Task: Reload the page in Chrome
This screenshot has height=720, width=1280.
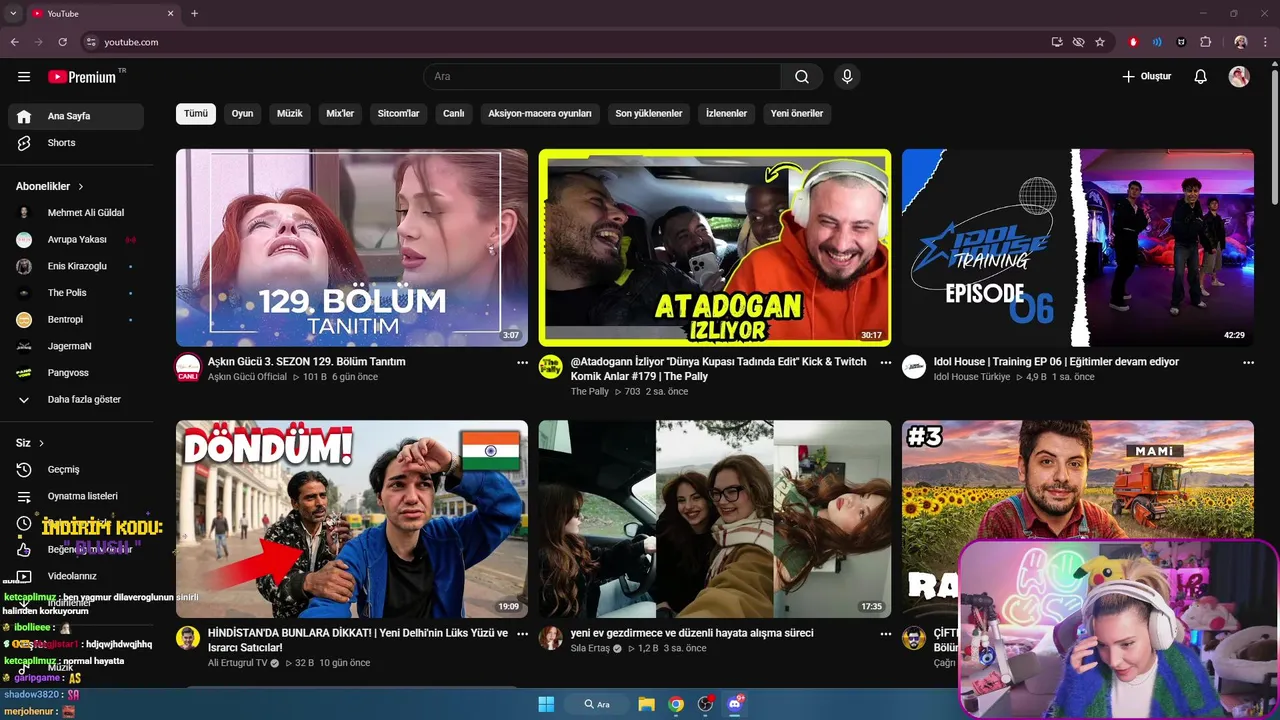Action: tap(62, 42)
